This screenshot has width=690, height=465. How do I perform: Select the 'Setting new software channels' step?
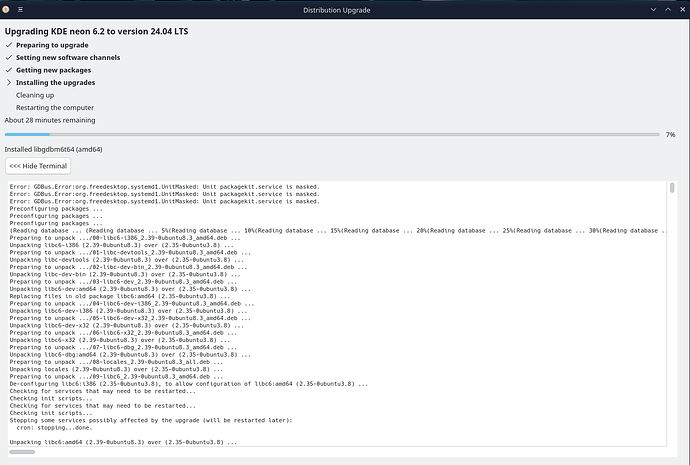tap(68, 58)
